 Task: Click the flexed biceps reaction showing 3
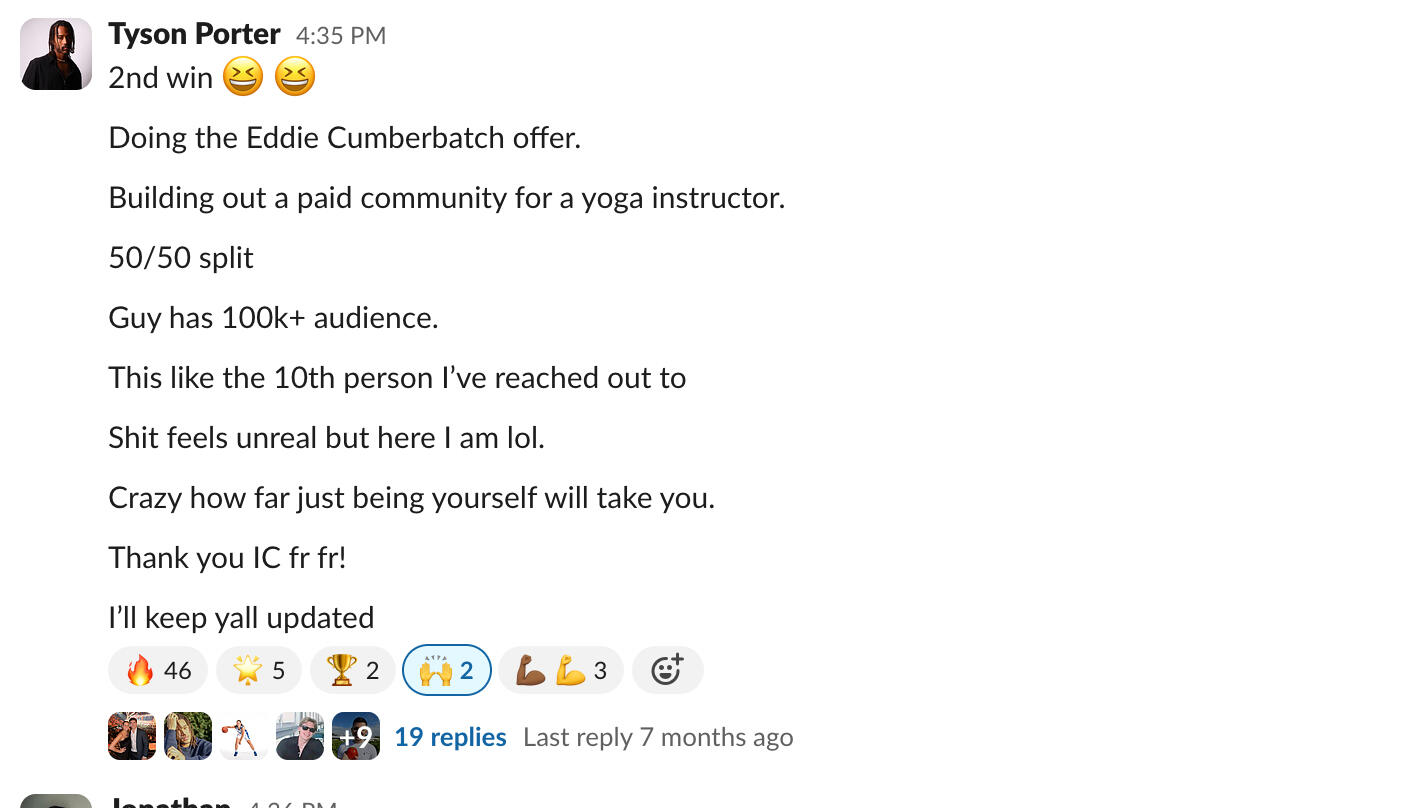click(x=561, y=670)
